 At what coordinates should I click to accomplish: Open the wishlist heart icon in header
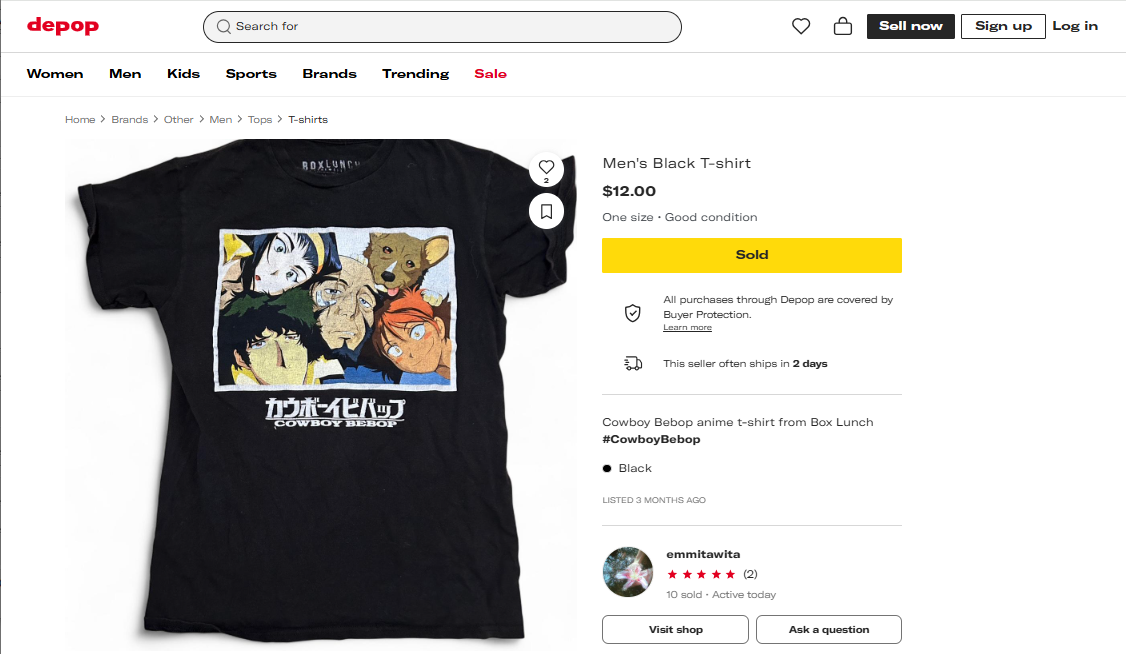coord(801,26)
